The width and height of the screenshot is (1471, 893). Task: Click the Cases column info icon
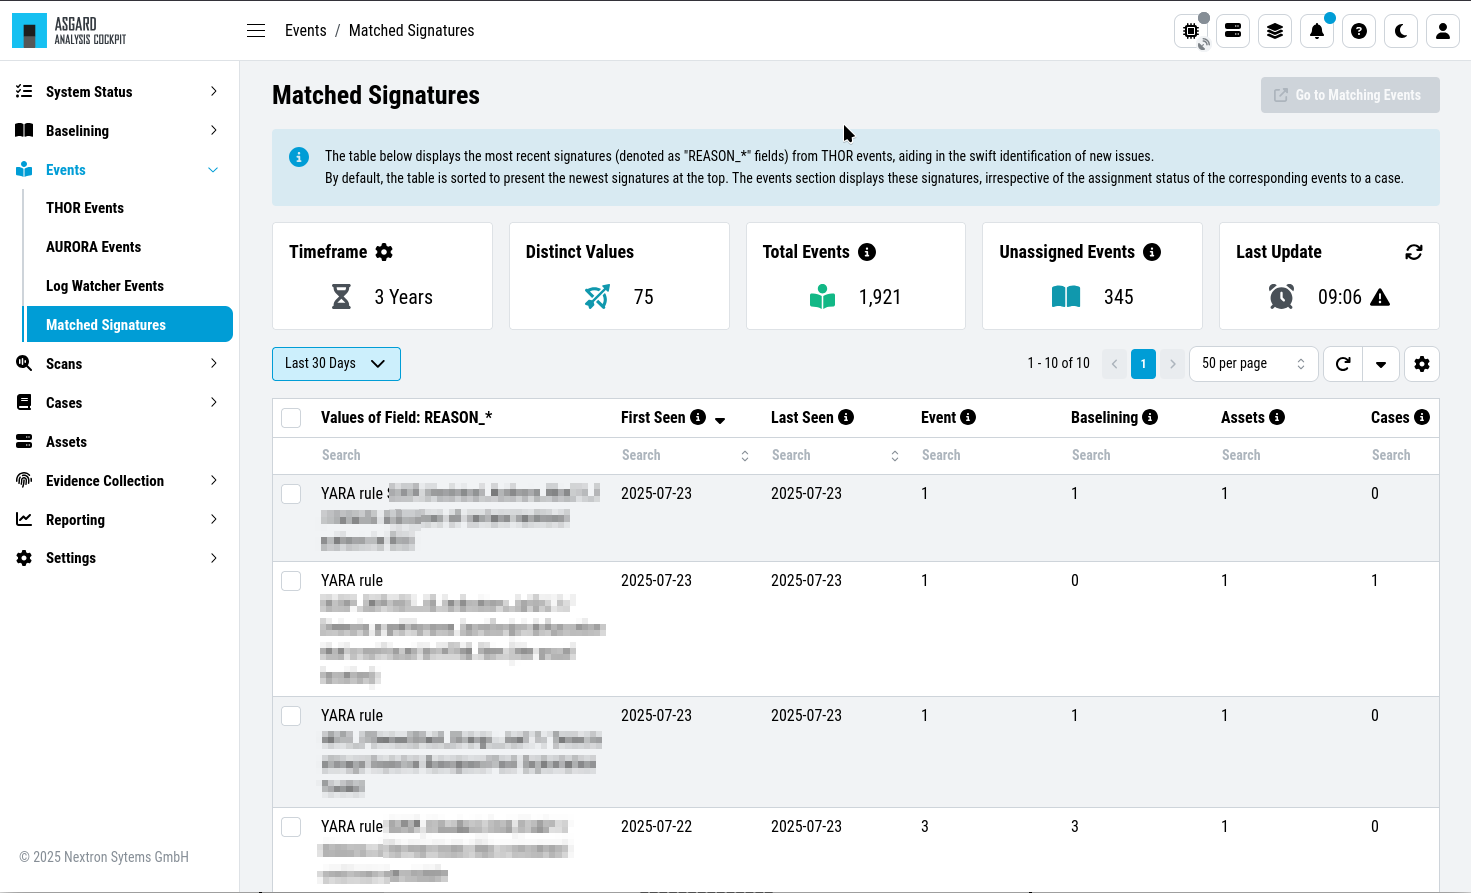[1422, 417]
